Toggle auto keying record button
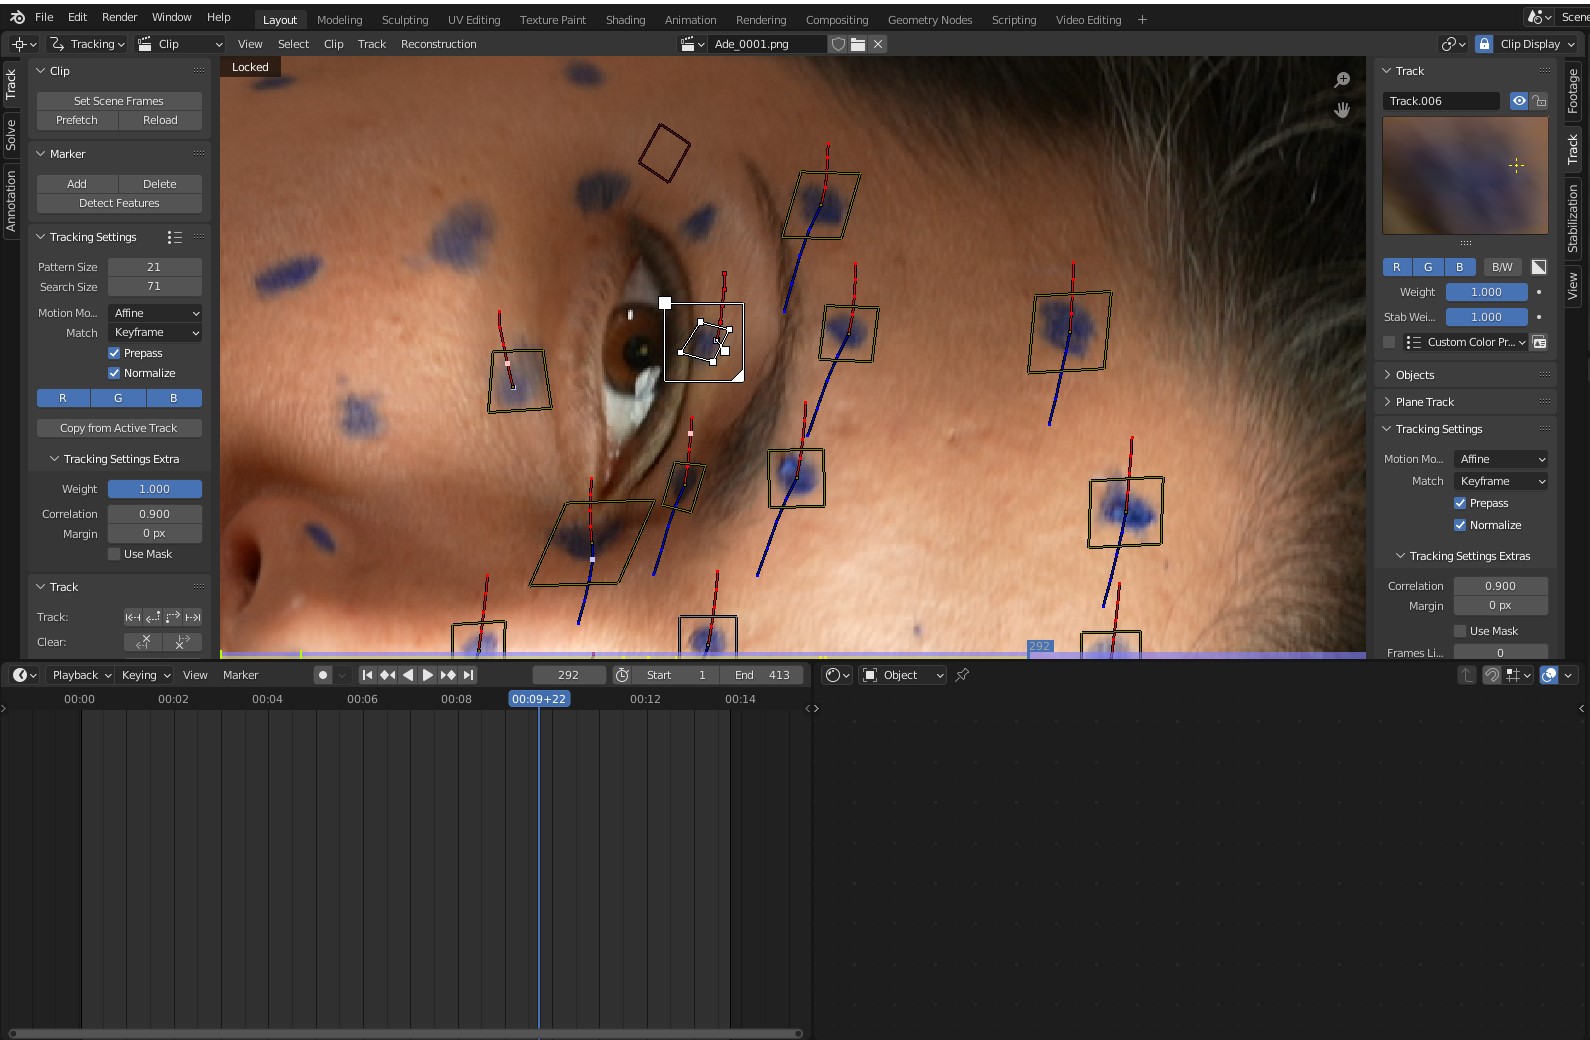The height and width of the screenshot is (1040, 1590). 322,675
